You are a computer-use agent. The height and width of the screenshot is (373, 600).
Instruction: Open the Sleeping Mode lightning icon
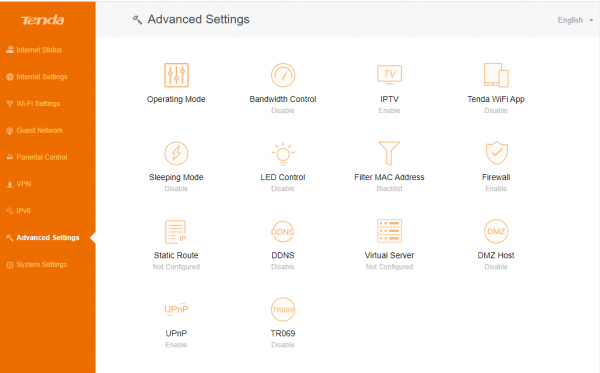click(176, 153)
